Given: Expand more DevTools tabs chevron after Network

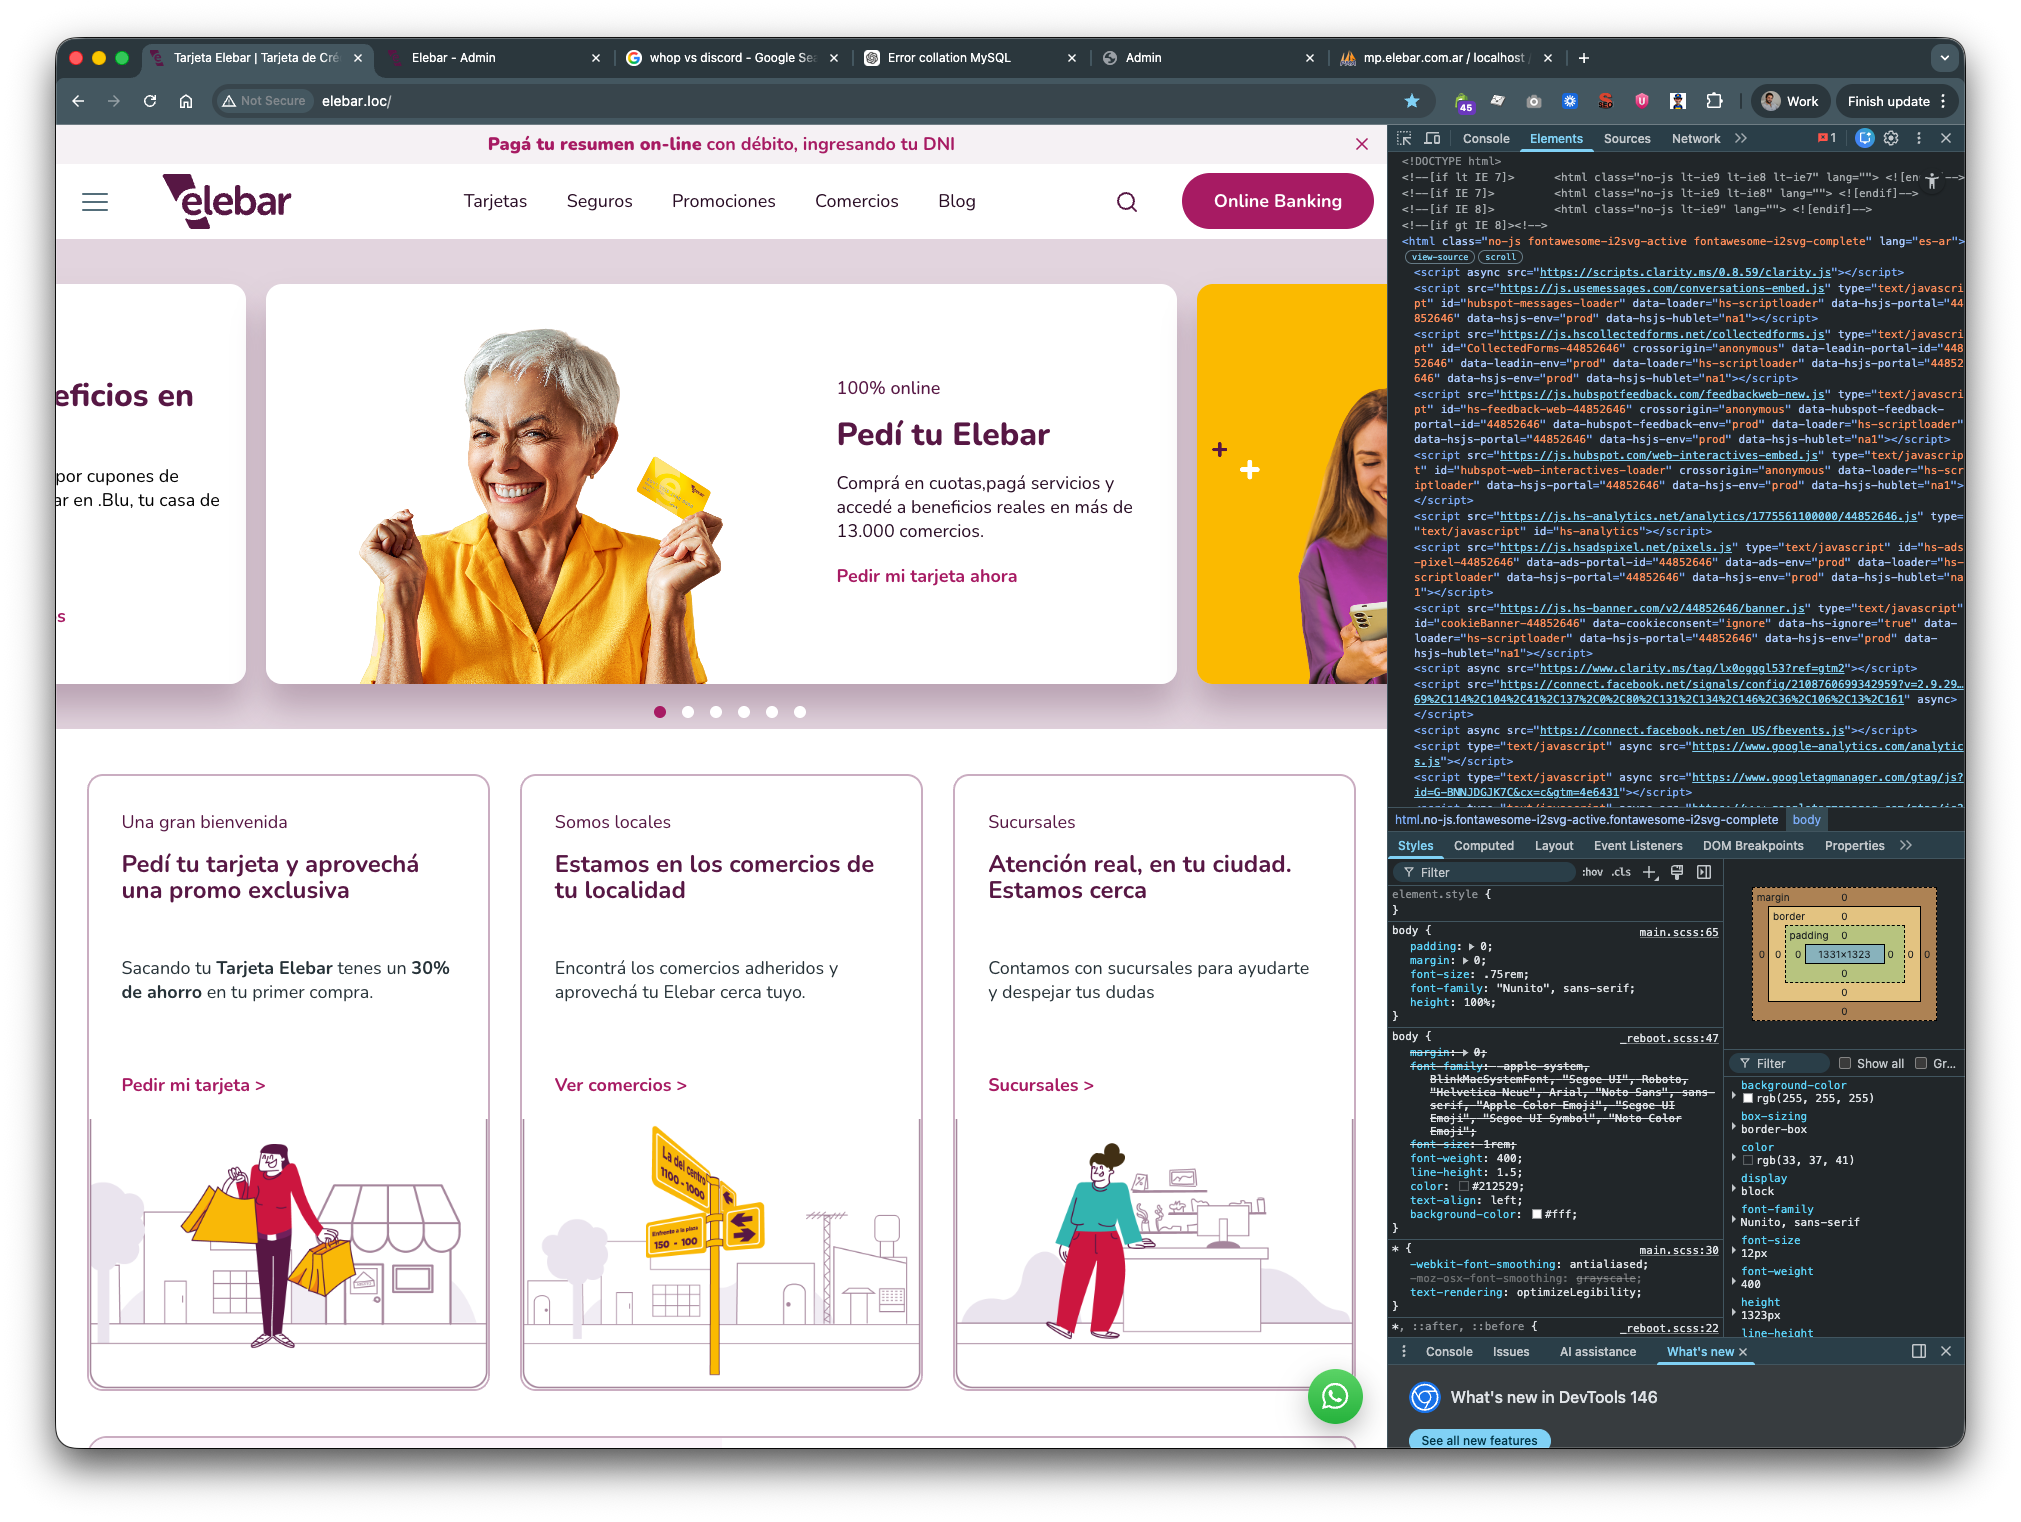Looking at the screenshot, I should click(1741, 139).
